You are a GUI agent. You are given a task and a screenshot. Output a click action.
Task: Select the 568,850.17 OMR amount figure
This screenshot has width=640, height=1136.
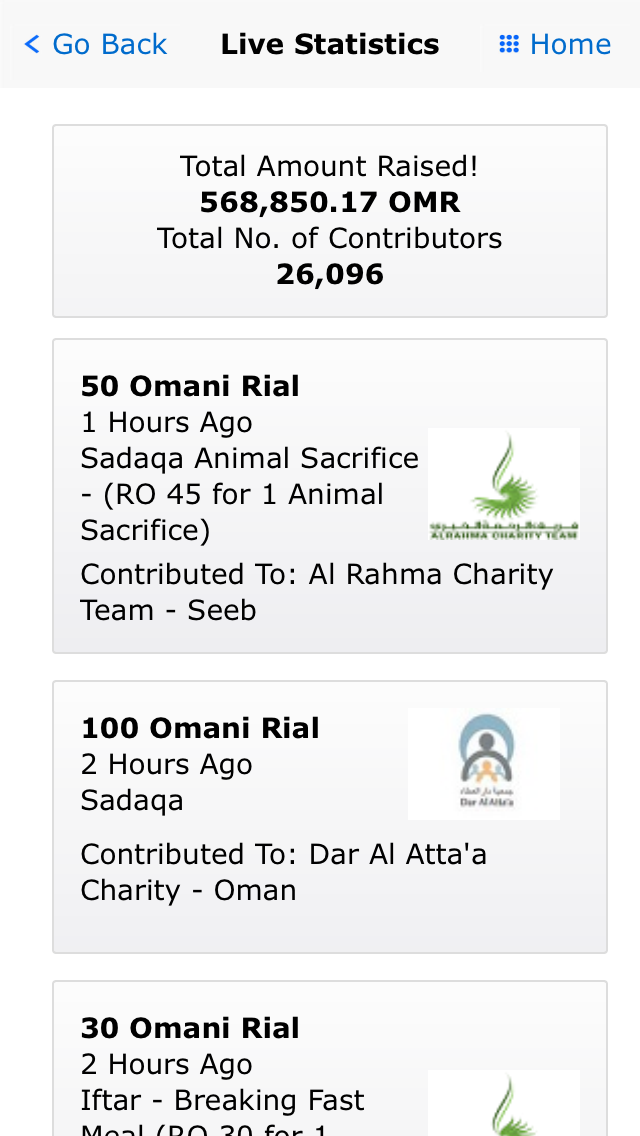coord(330,202)
